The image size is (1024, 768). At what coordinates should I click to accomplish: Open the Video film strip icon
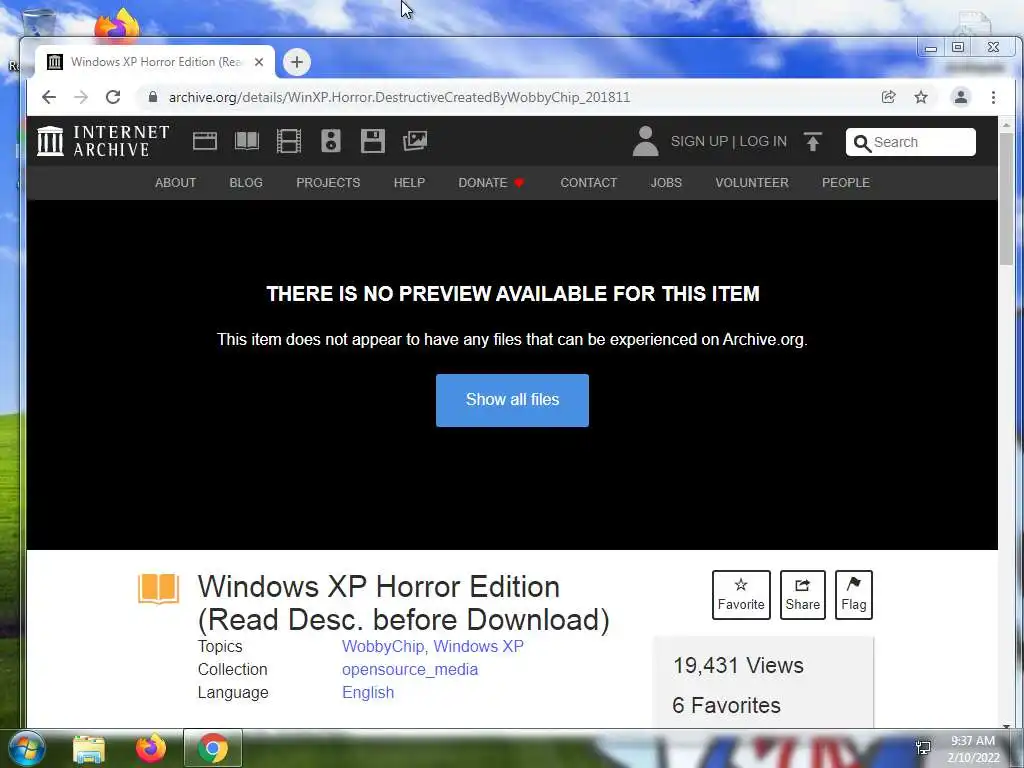coord(289,141)
